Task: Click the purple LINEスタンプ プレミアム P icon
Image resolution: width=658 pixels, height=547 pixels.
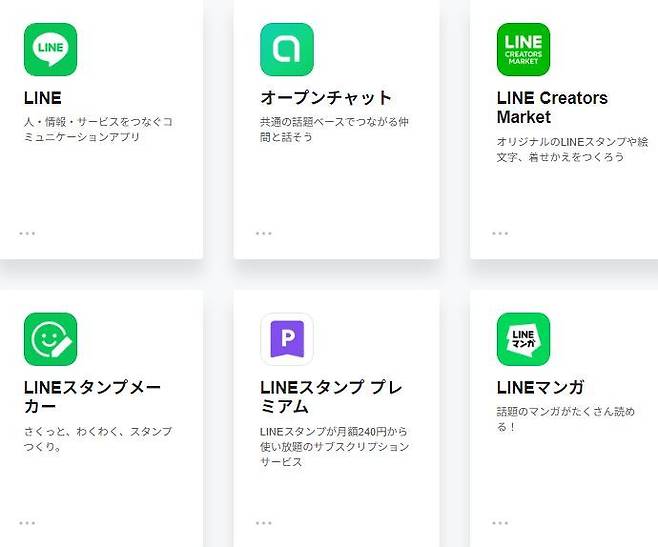Action: tap(287, 339)
